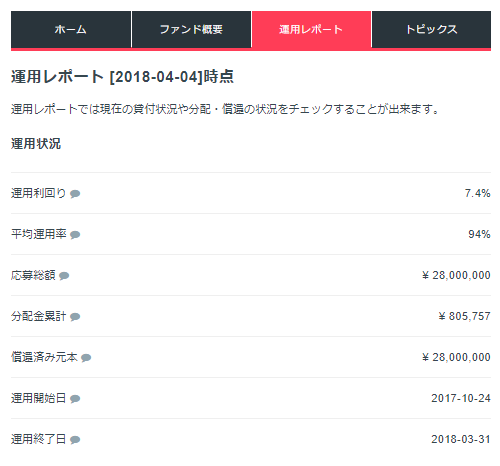Click the speech bubble beside 運用開始日
The height and width of the screenshot is (466, 500).
click(75, 399)
